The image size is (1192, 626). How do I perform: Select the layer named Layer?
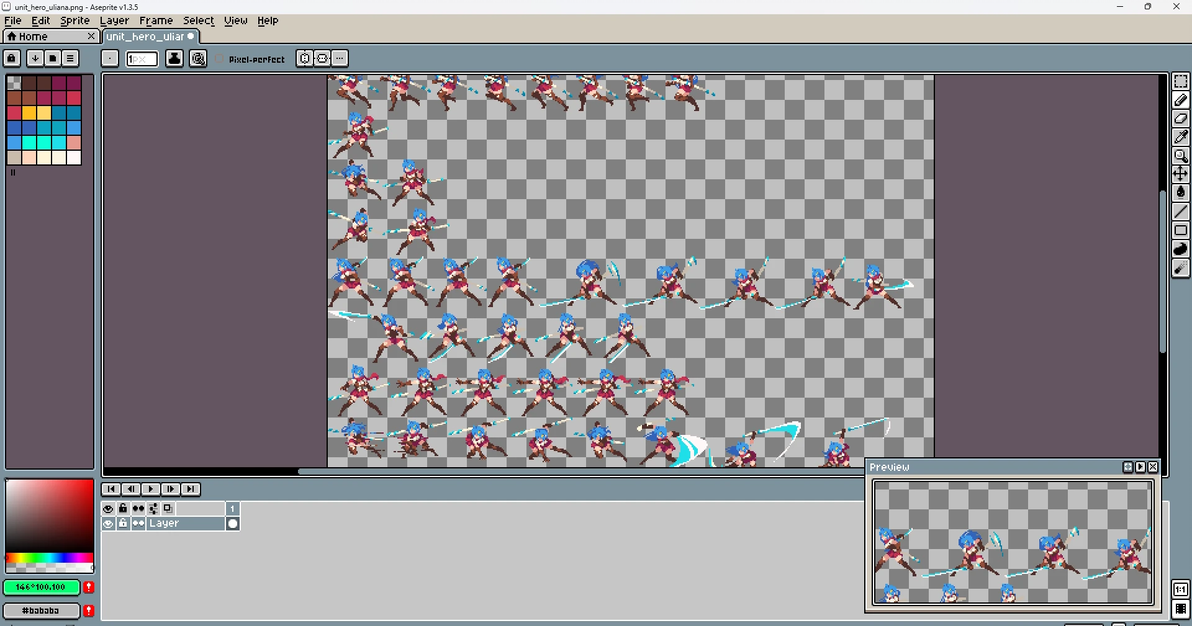[x=185, y=523]
